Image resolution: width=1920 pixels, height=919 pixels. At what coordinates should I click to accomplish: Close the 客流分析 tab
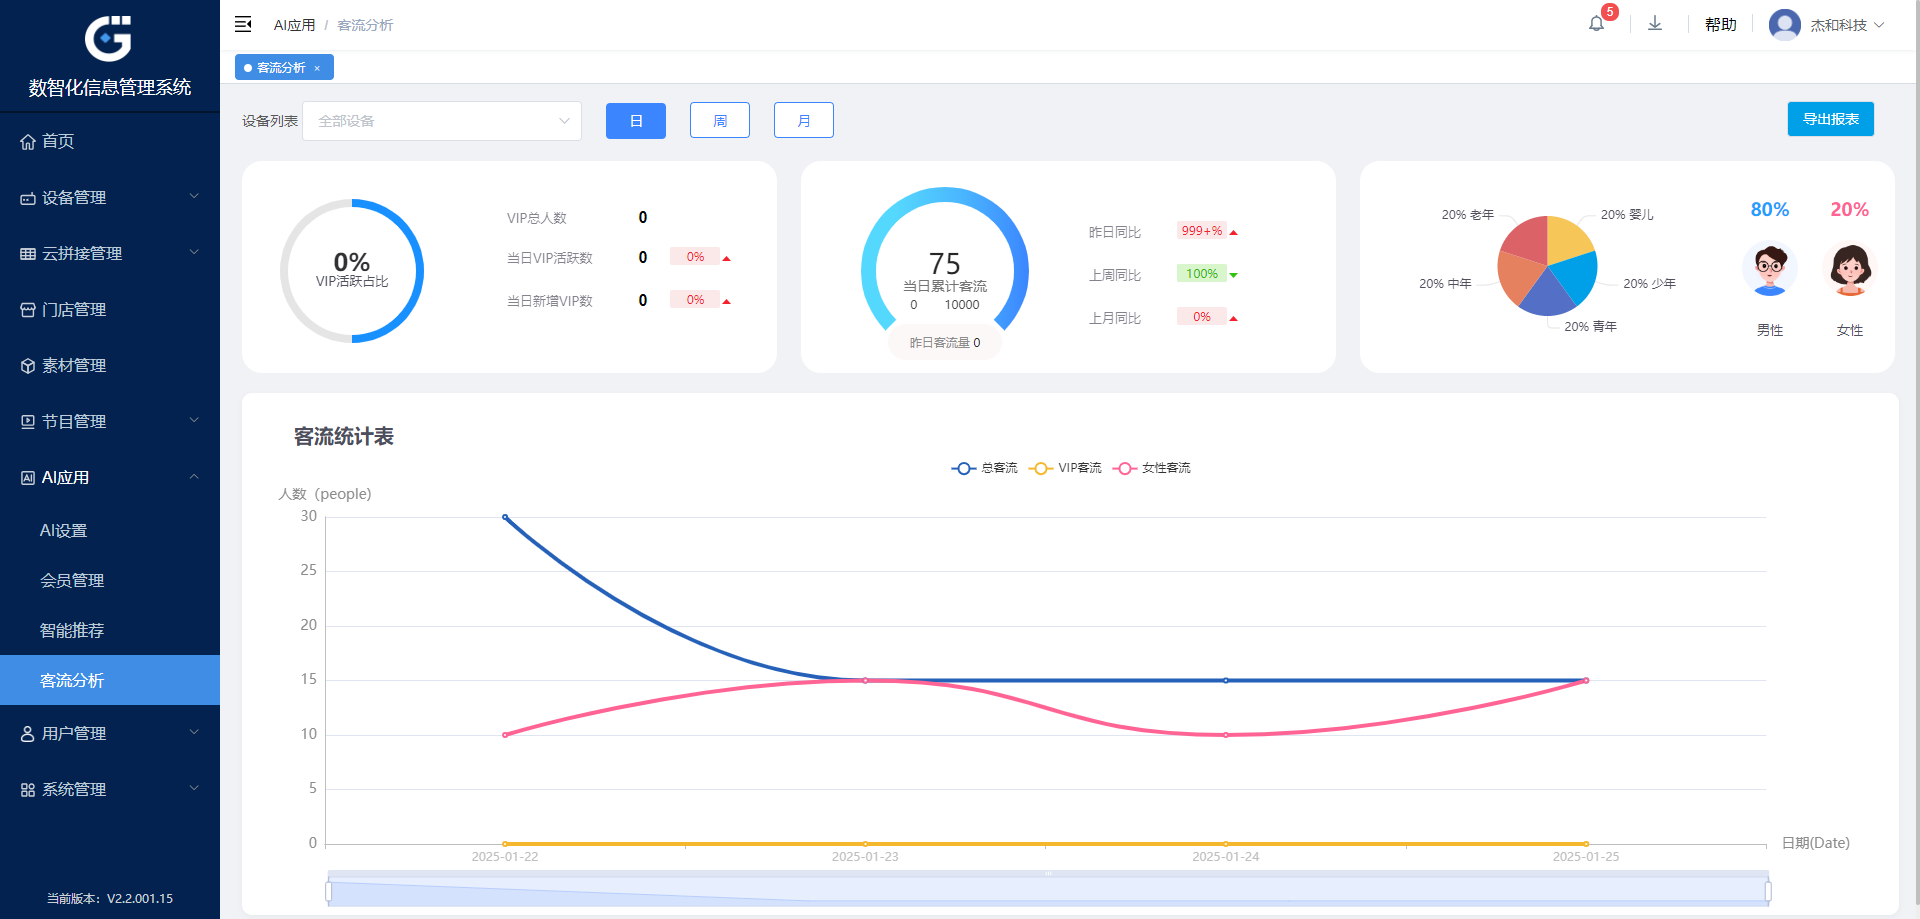tap(317, 68)
